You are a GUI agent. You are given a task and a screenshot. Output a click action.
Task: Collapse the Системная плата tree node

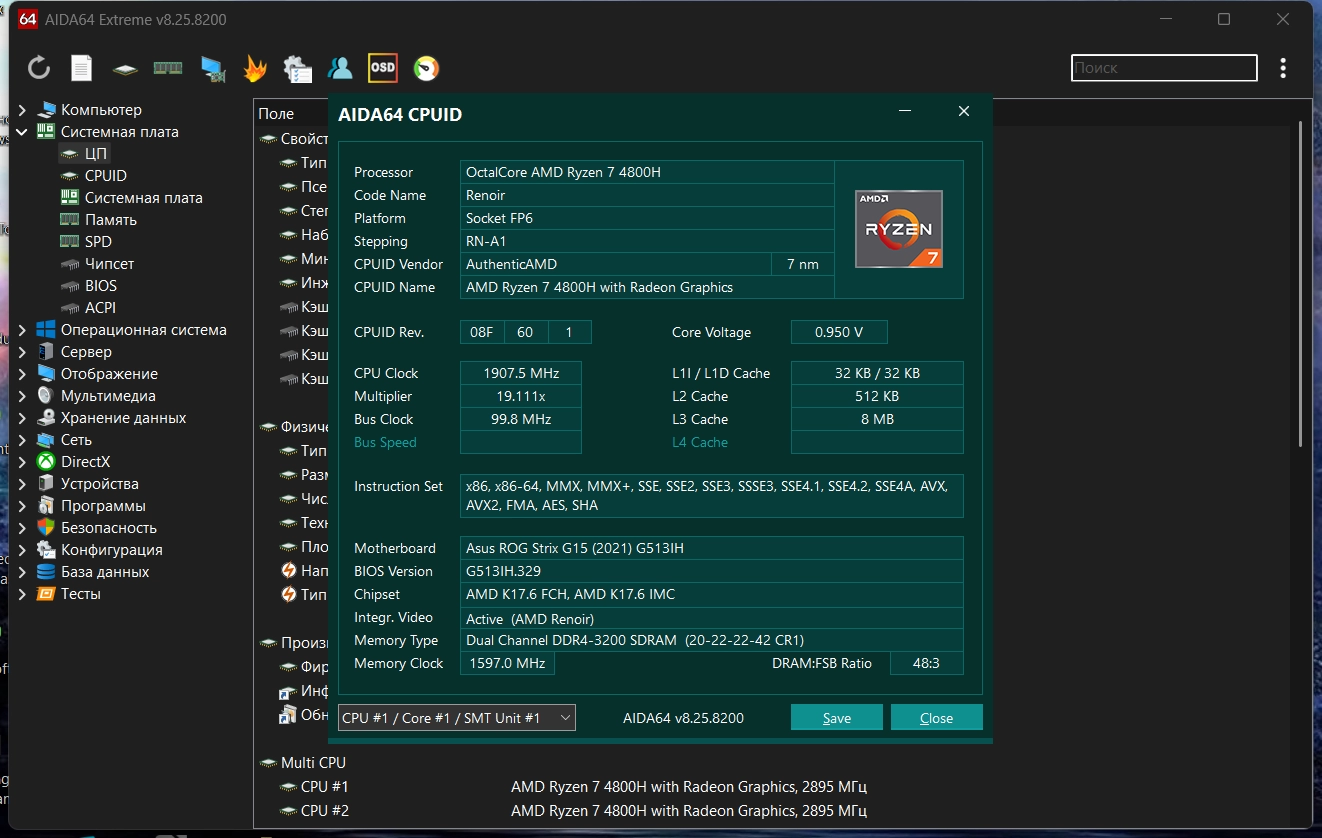[22, 132]
